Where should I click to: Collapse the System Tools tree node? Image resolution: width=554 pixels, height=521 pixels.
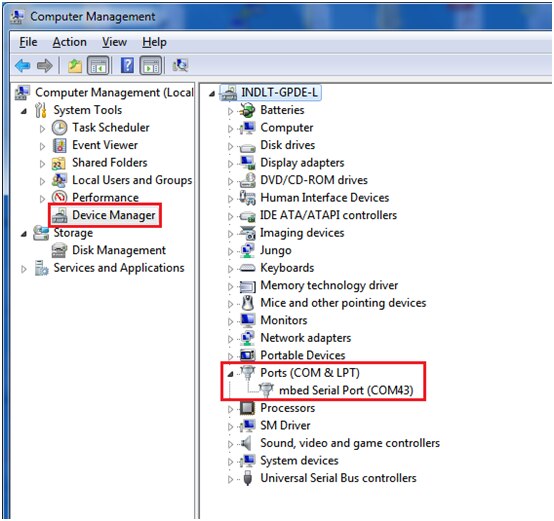coord(24,111)
